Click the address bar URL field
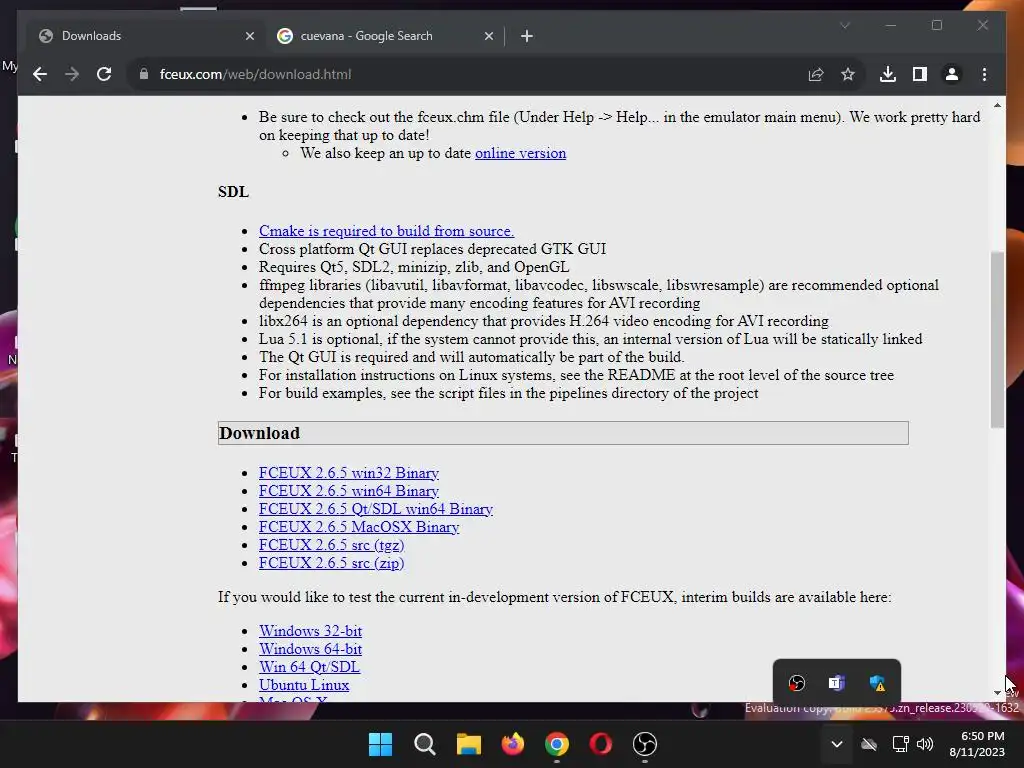Image resolution: width=1024 pixels, height=768 pixels. tap(470, 74)
